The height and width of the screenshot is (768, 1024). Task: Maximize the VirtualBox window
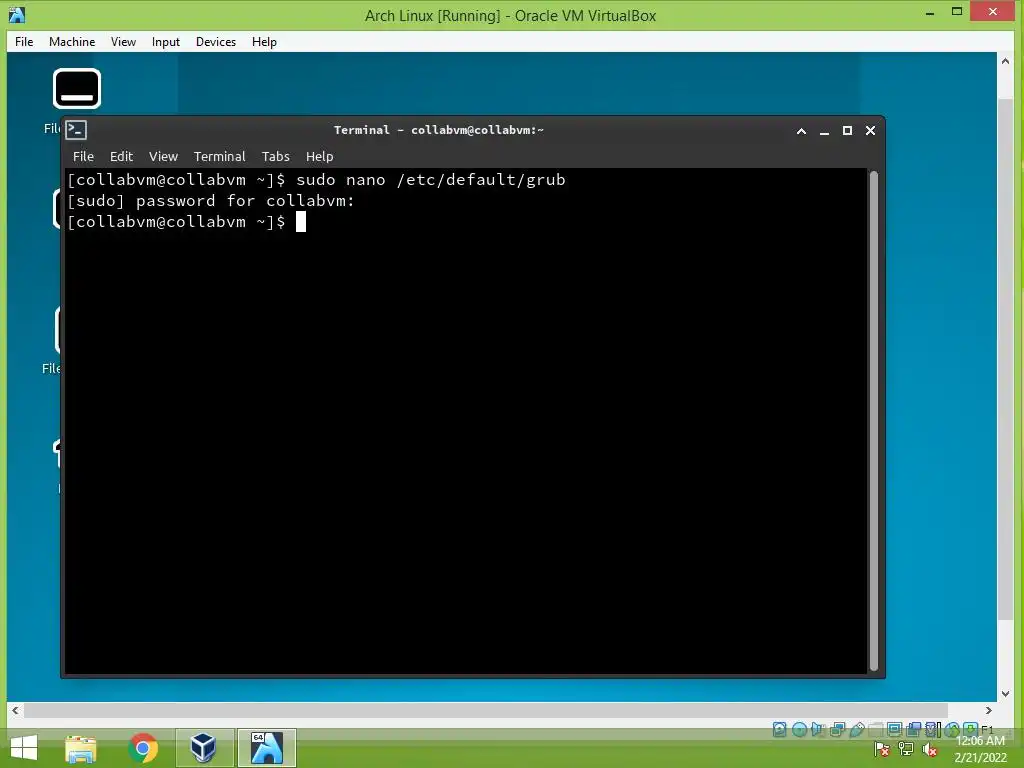[x=957, y=11]
